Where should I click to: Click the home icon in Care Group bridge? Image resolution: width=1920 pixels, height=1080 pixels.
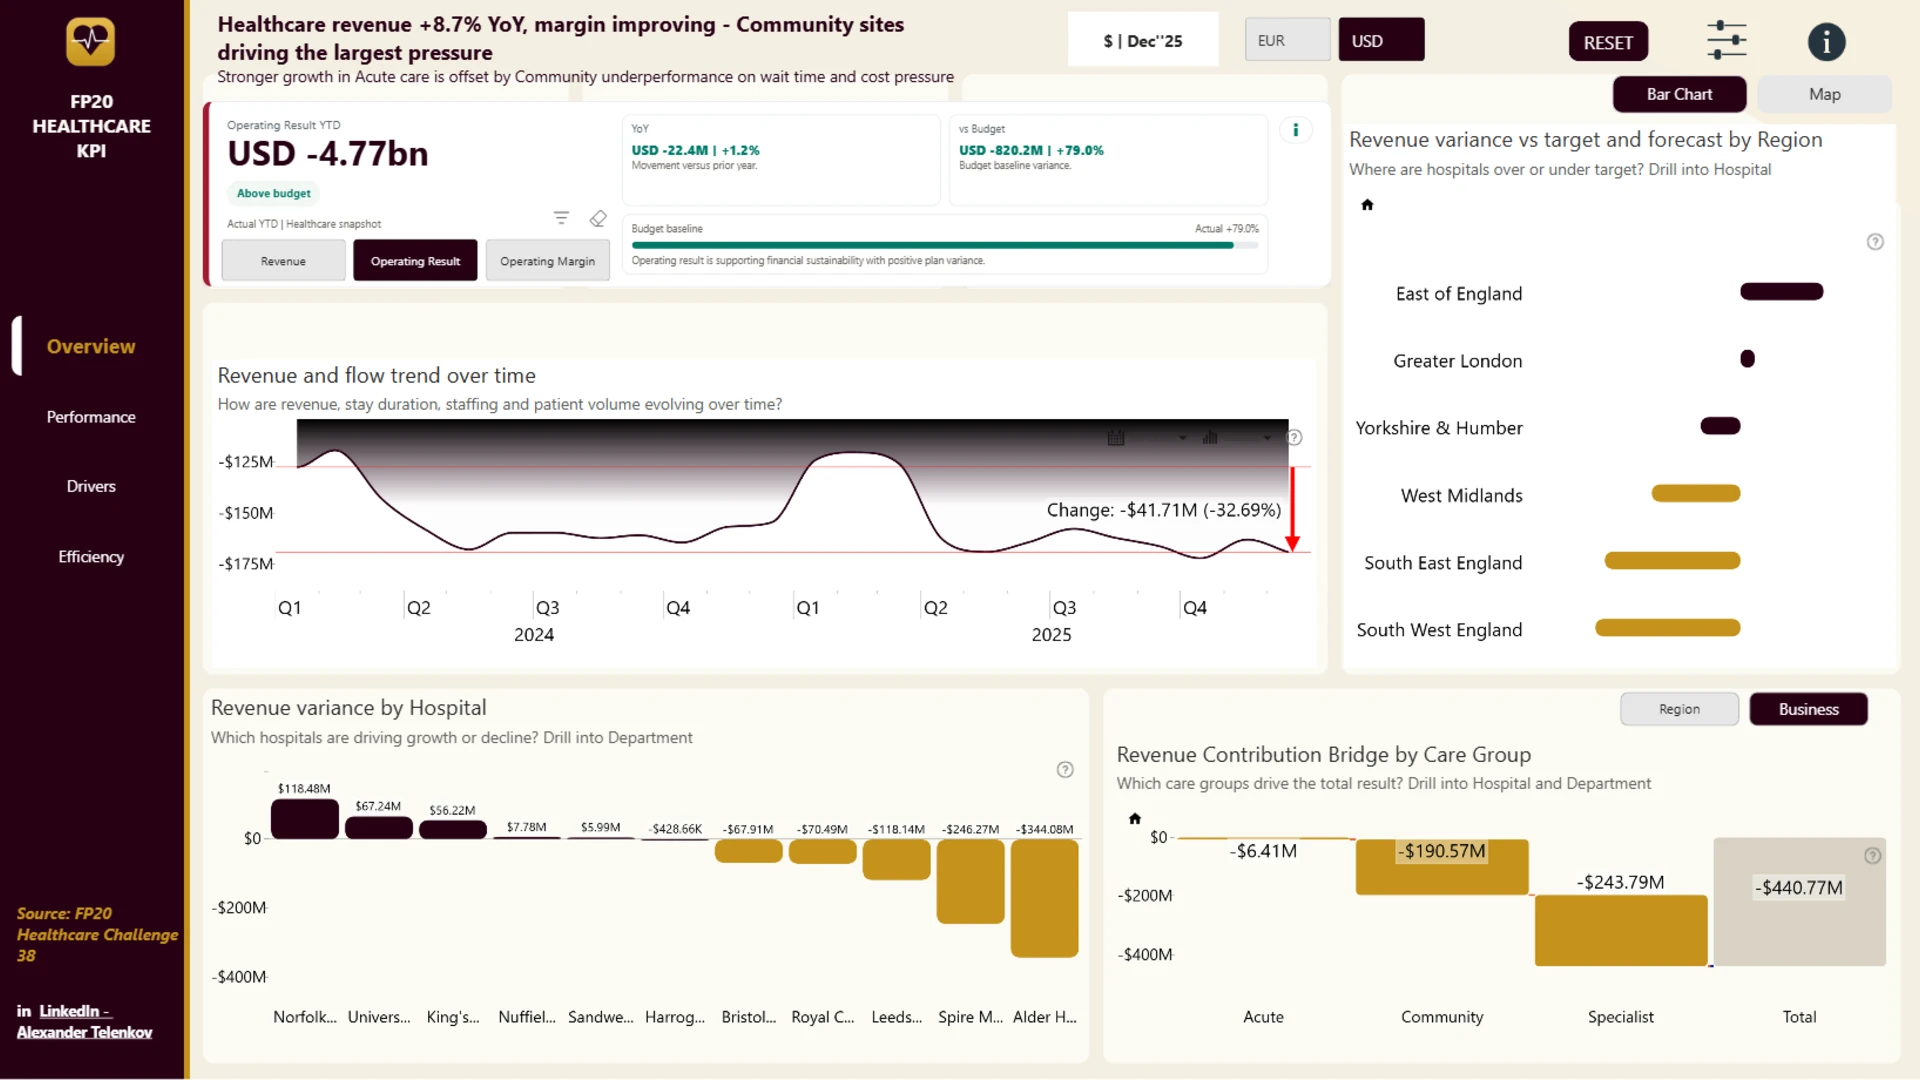tap(1134, 819)
